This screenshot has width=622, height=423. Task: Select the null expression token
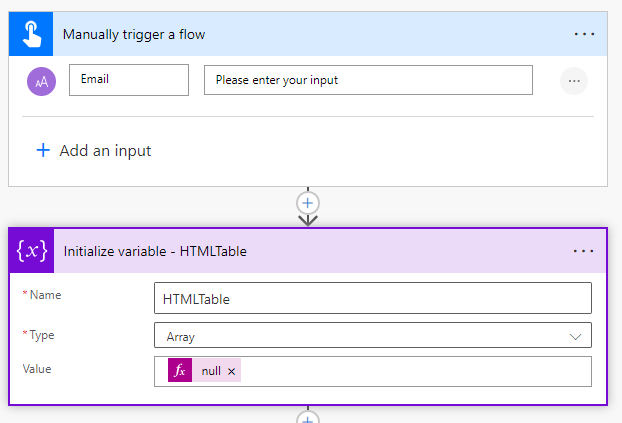[x=211, y=371]
